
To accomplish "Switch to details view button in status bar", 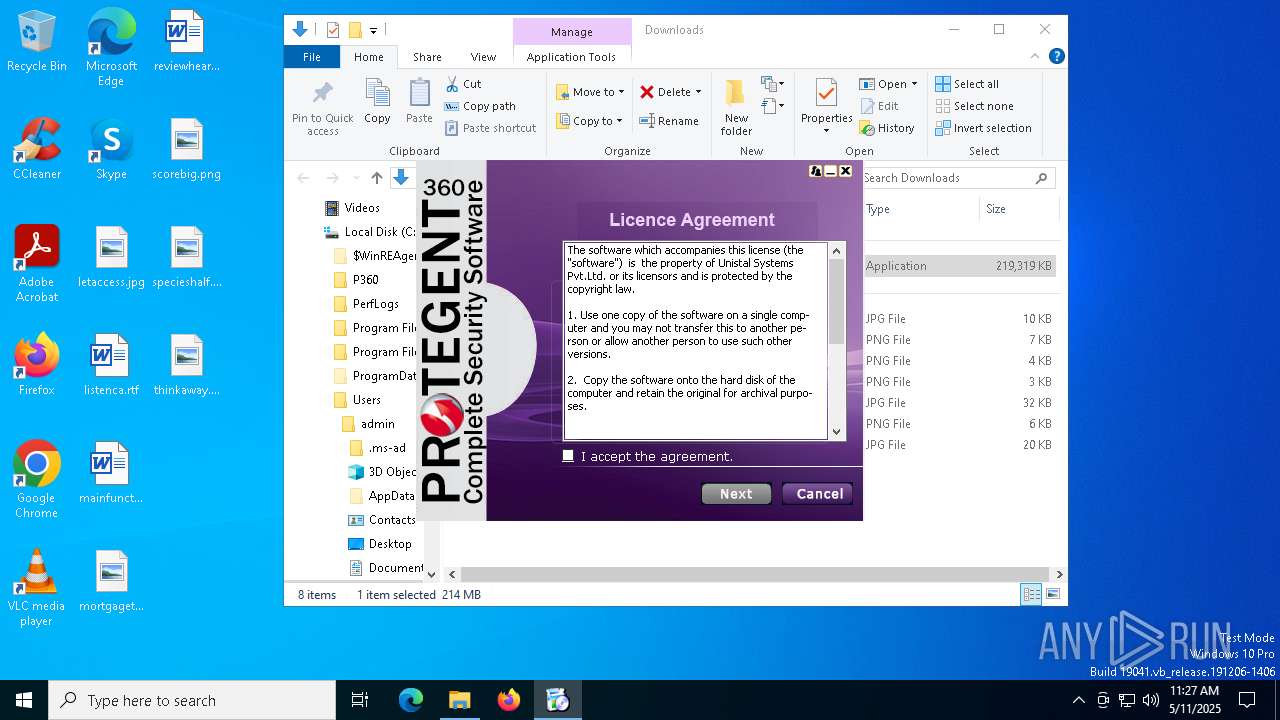I will click(1031, 595).
